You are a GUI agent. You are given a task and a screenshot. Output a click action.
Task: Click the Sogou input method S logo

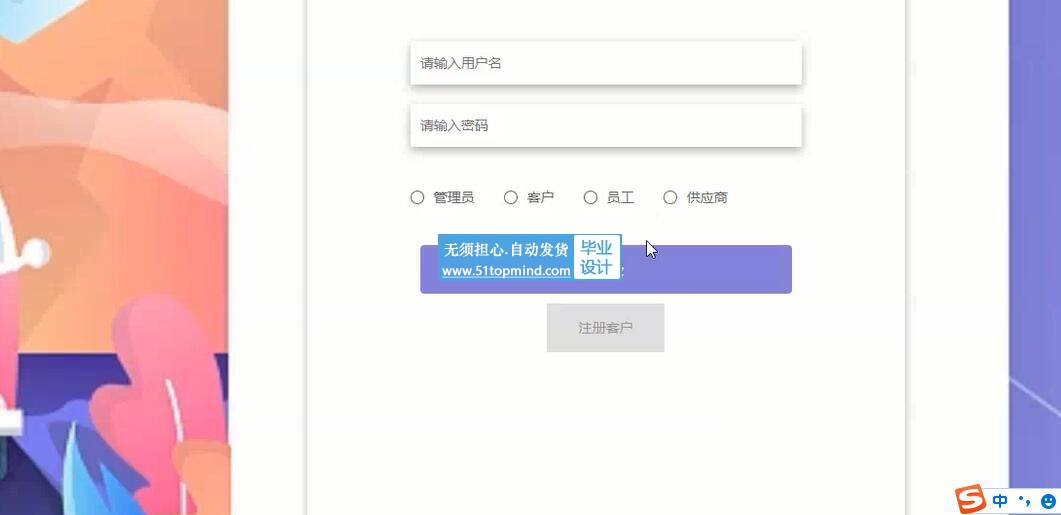coord(970,499)
